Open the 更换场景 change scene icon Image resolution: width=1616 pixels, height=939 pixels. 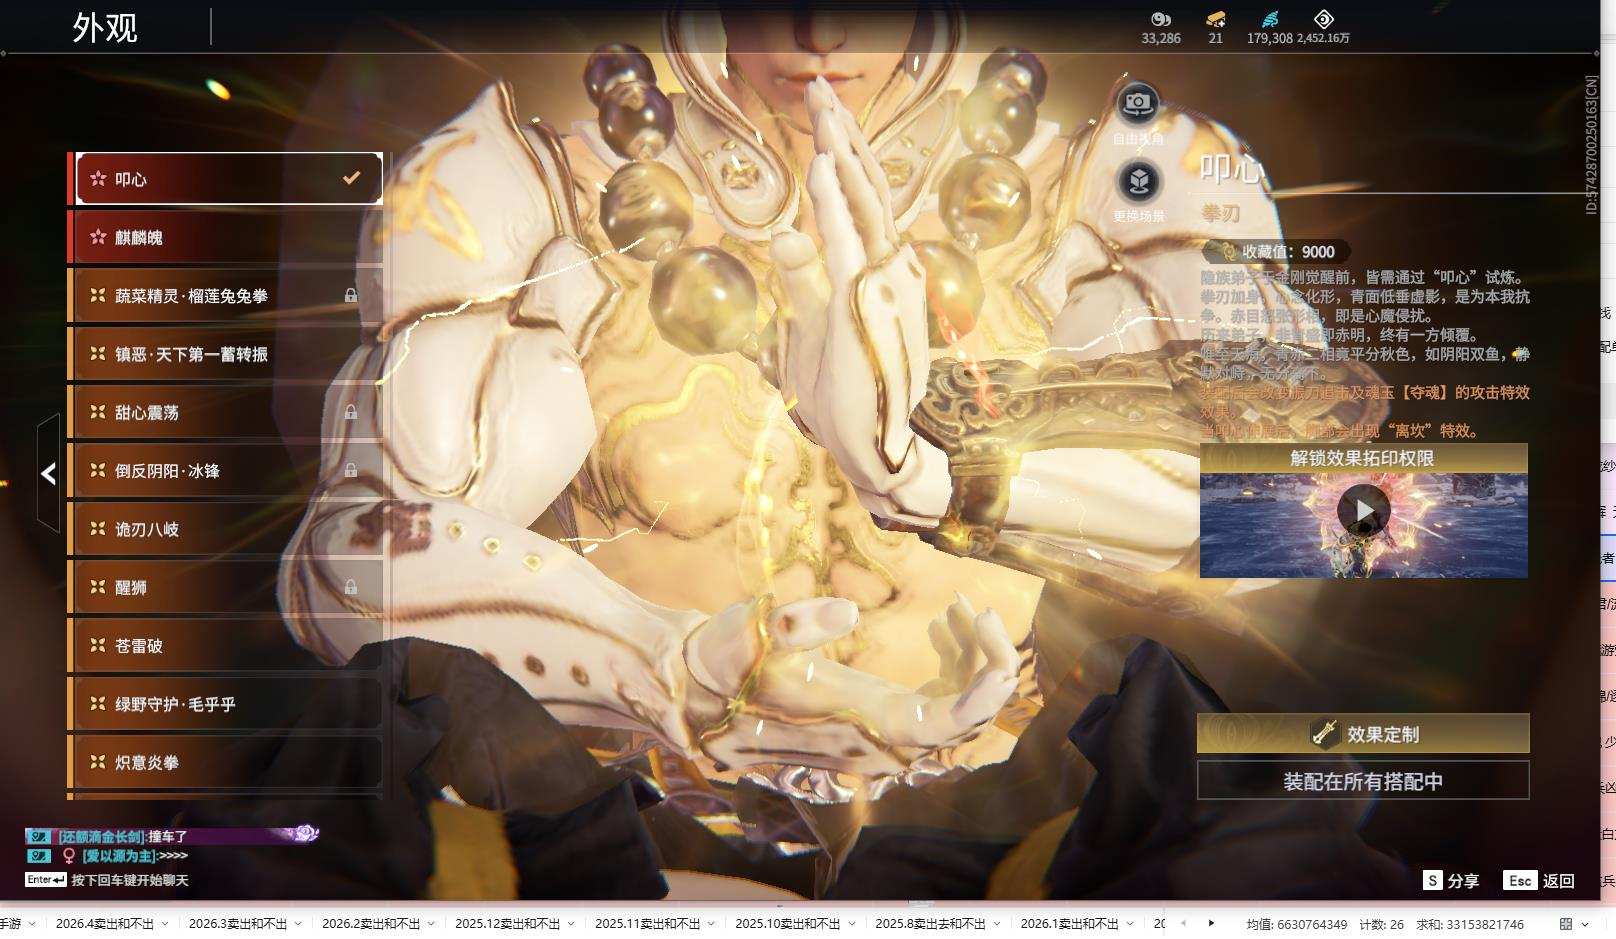click(x=1138, y=182)
